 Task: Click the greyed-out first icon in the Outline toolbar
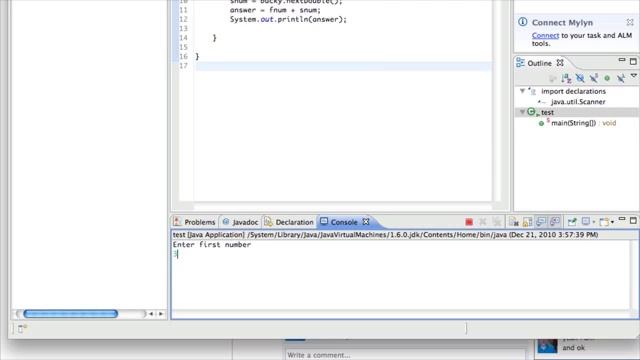(x=552, y=78)
